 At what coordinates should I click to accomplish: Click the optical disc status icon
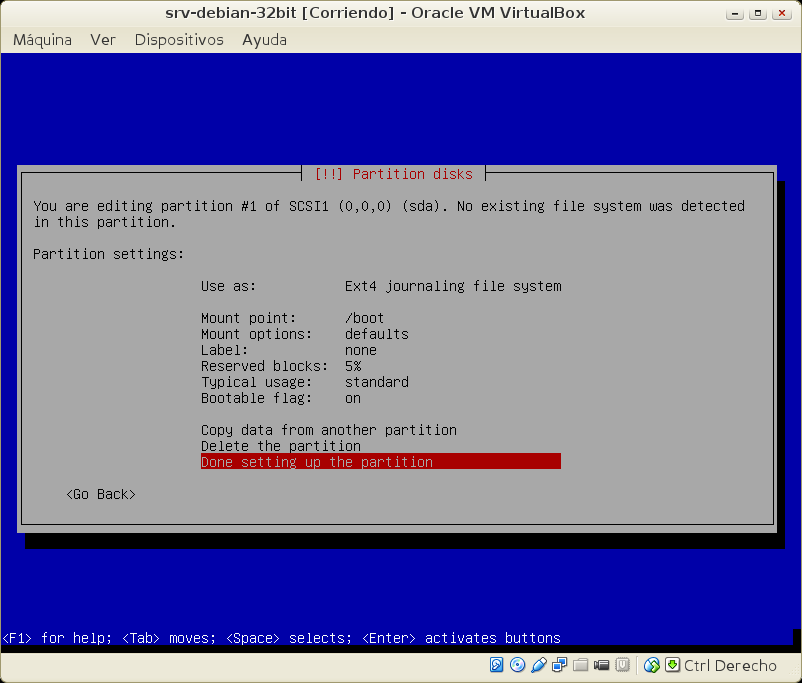click(517, 665)
